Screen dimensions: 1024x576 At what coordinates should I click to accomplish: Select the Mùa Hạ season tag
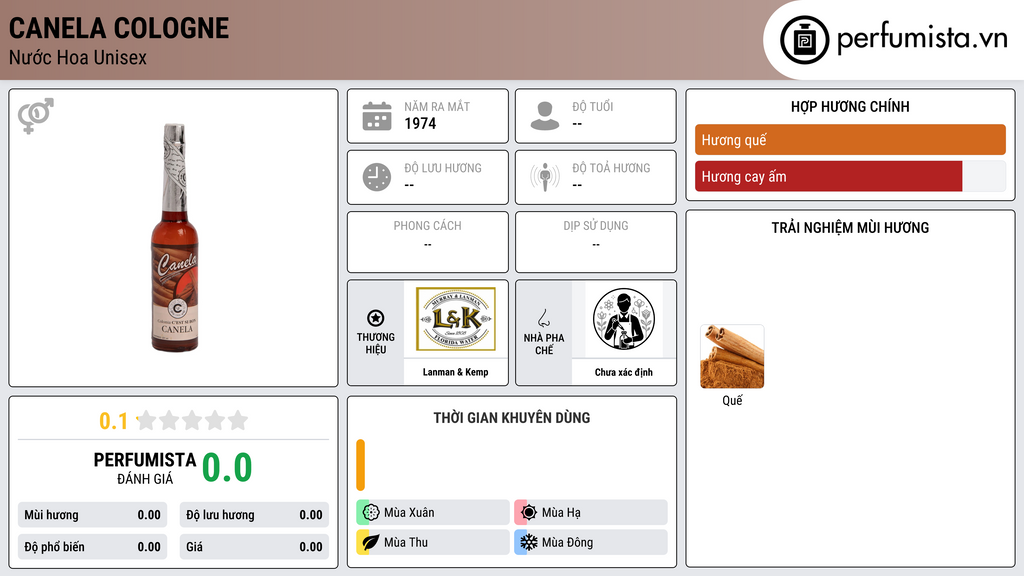click(x=590, y=513)
